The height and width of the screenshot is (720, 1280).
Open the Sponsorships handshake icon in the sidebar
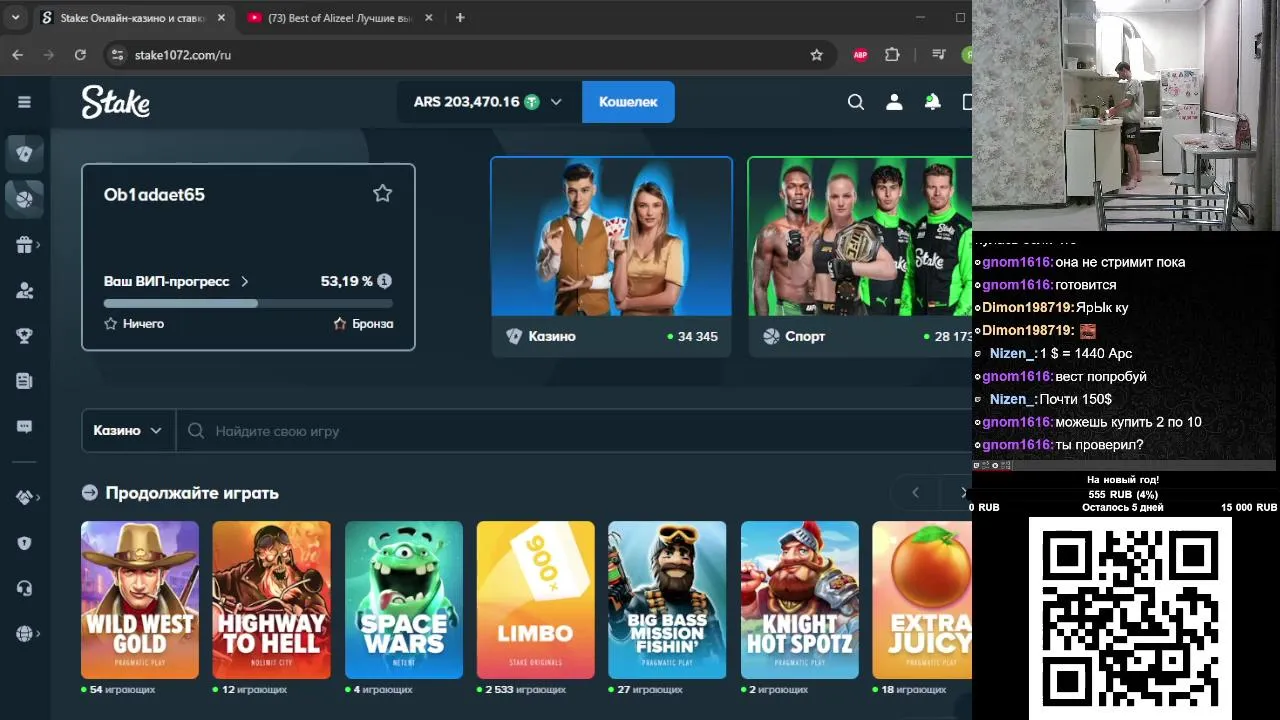(25, 497)
